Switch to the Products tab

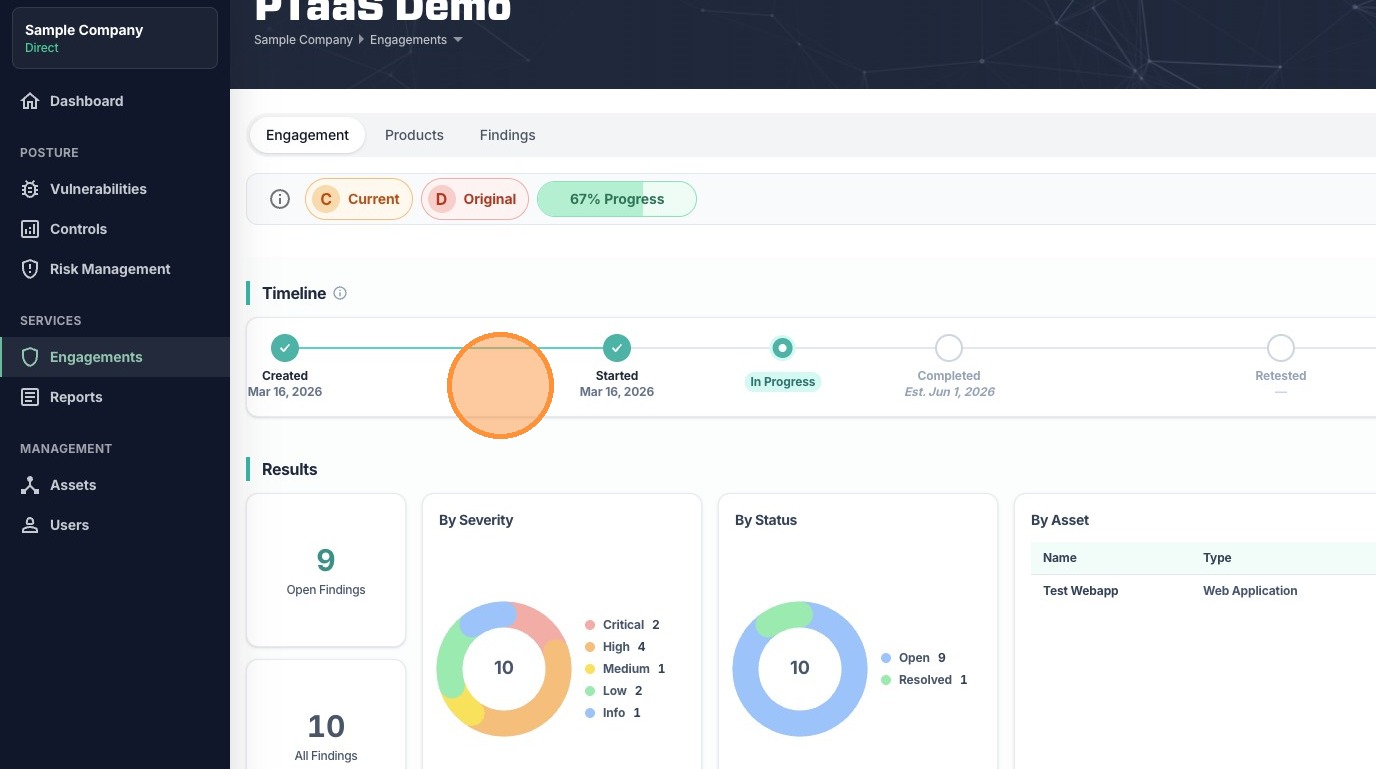pos(414,135)
